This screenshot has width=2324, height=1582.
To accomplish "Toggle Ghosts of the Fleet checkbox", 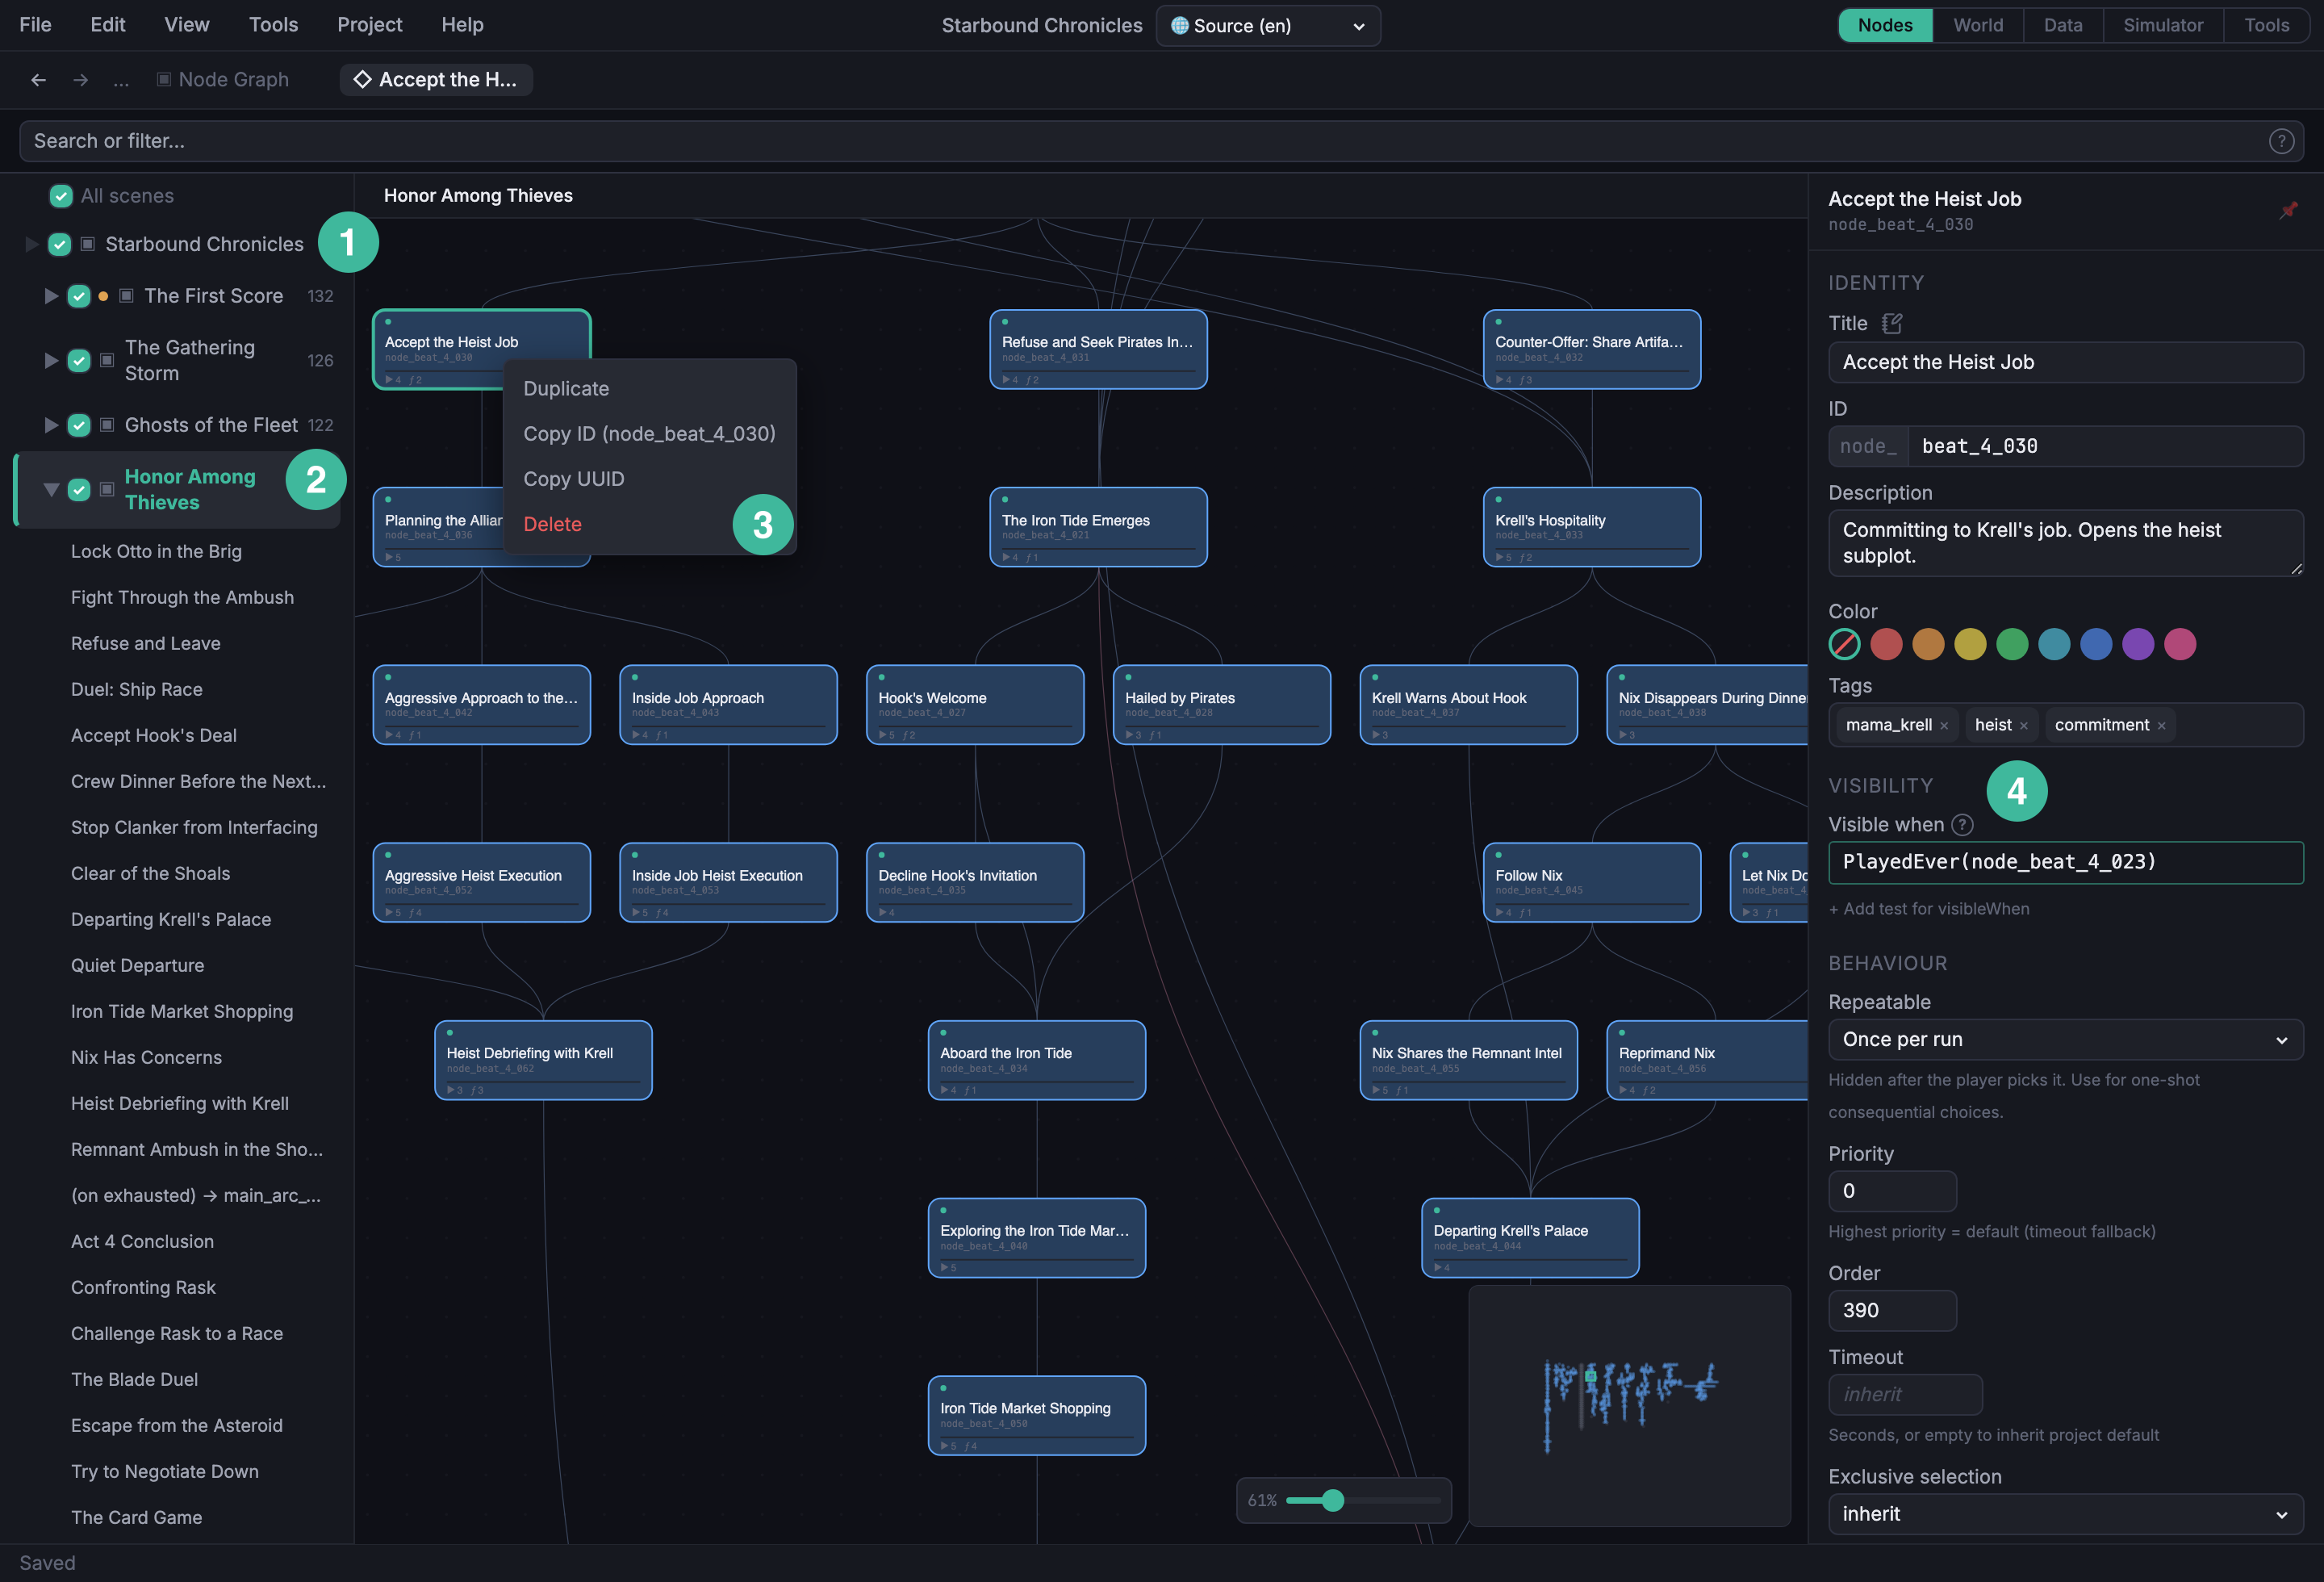I will click(79, 425).
